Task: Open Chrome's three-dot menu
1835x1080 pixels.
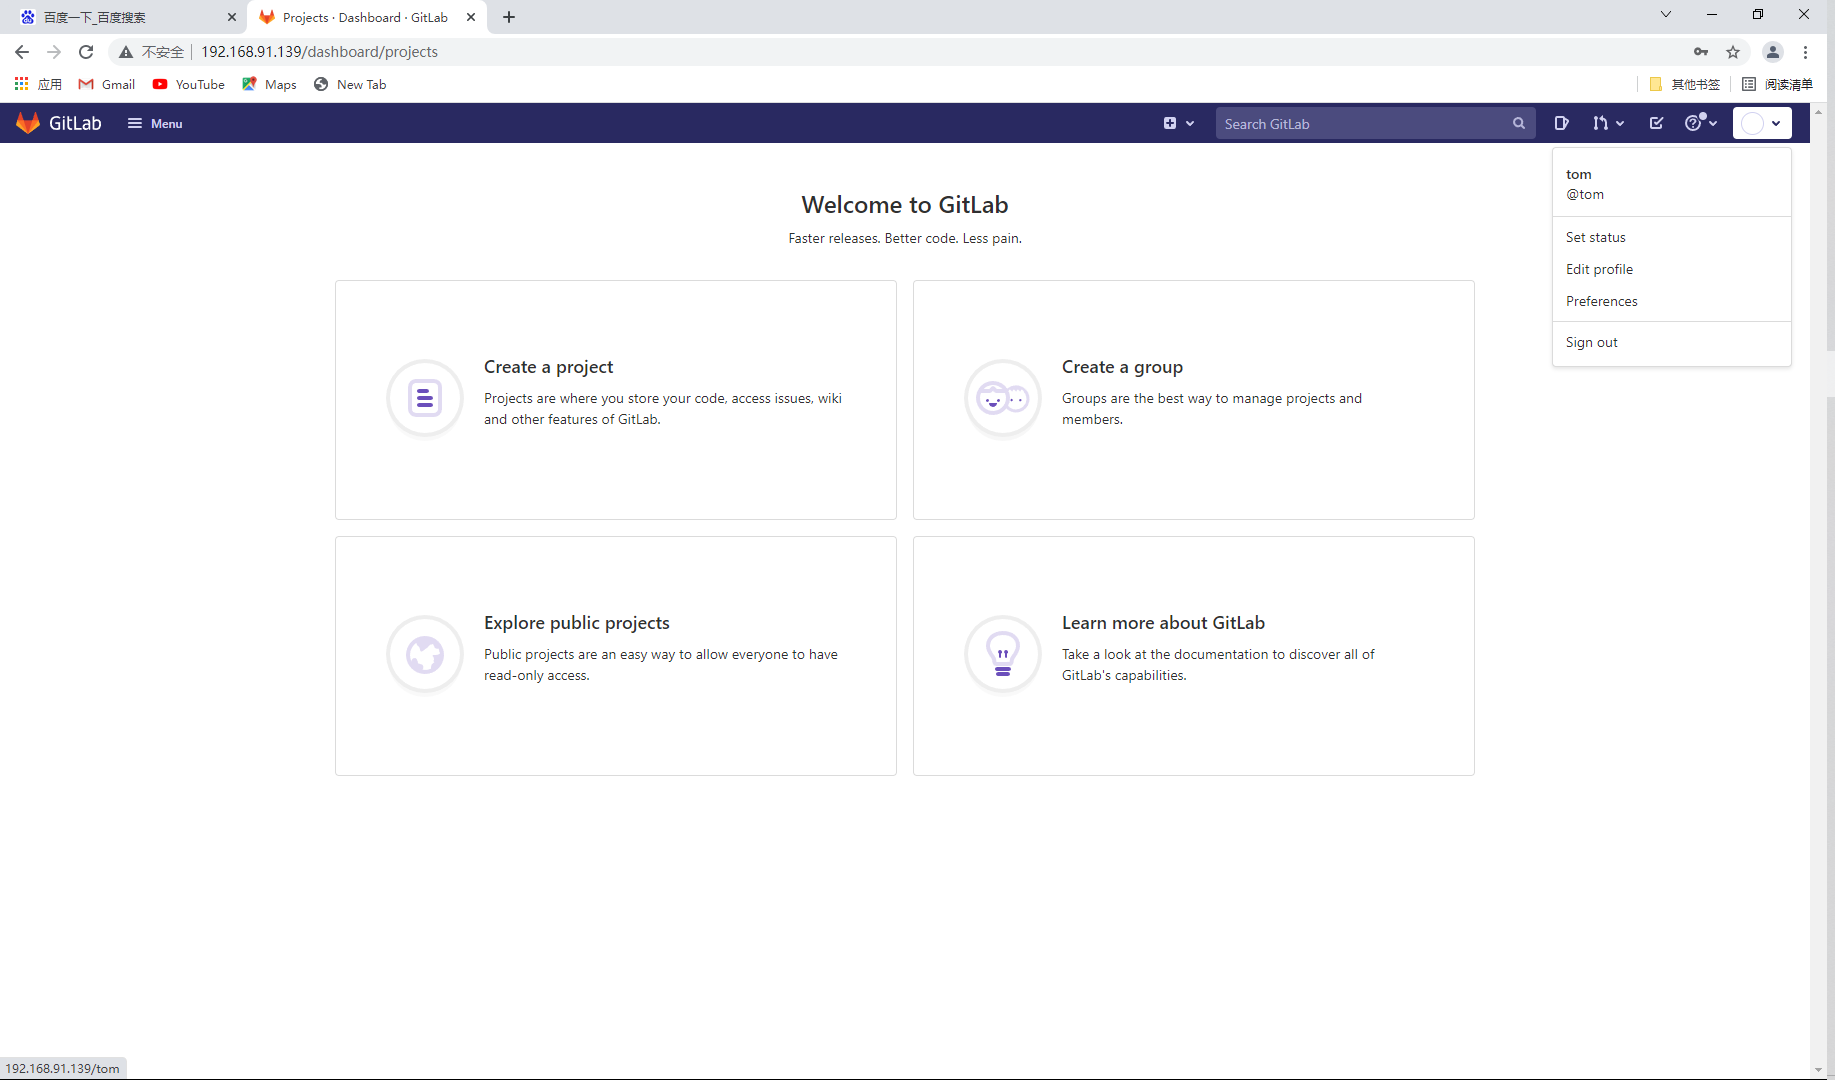Action: click(1805, 52)
